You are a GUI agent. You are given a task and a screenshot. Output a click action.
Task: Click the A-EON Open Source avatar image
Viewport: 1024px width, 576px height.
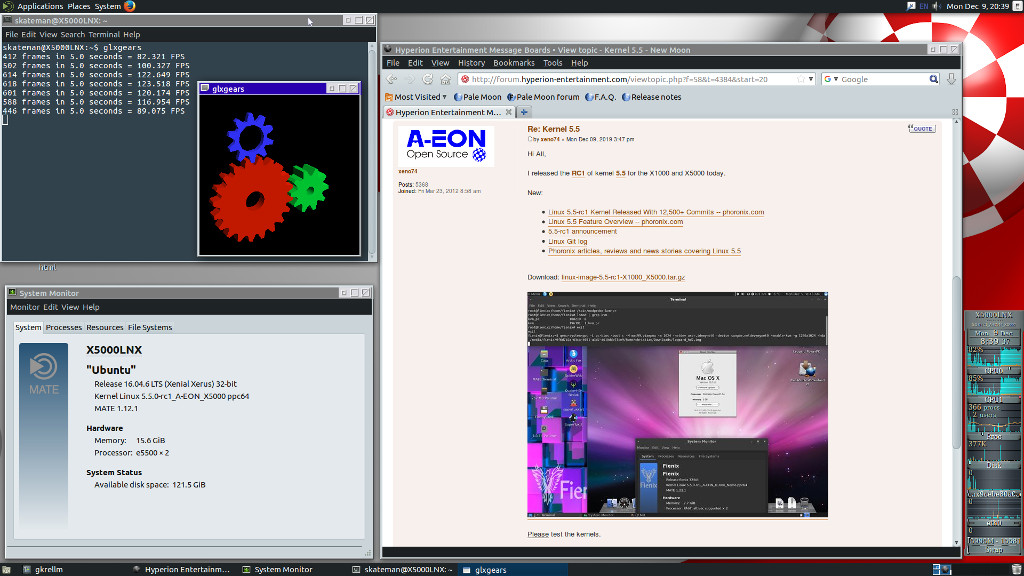(446, 146)
